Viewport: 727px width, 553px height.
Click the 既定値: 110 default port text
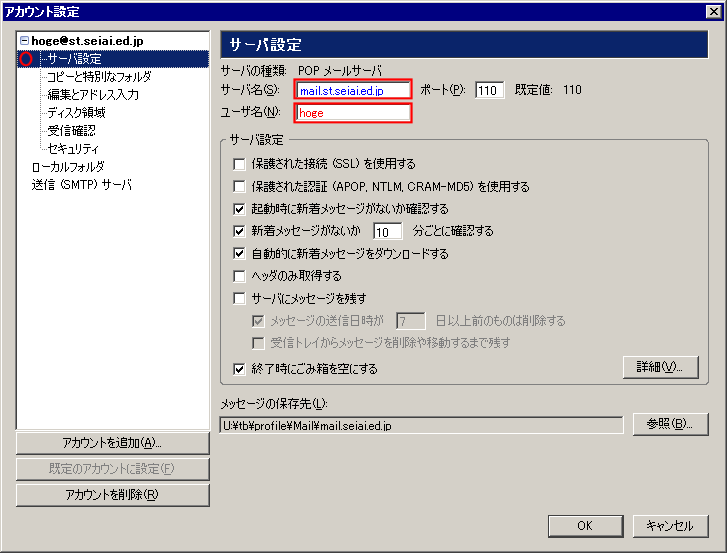pos(548,90)
